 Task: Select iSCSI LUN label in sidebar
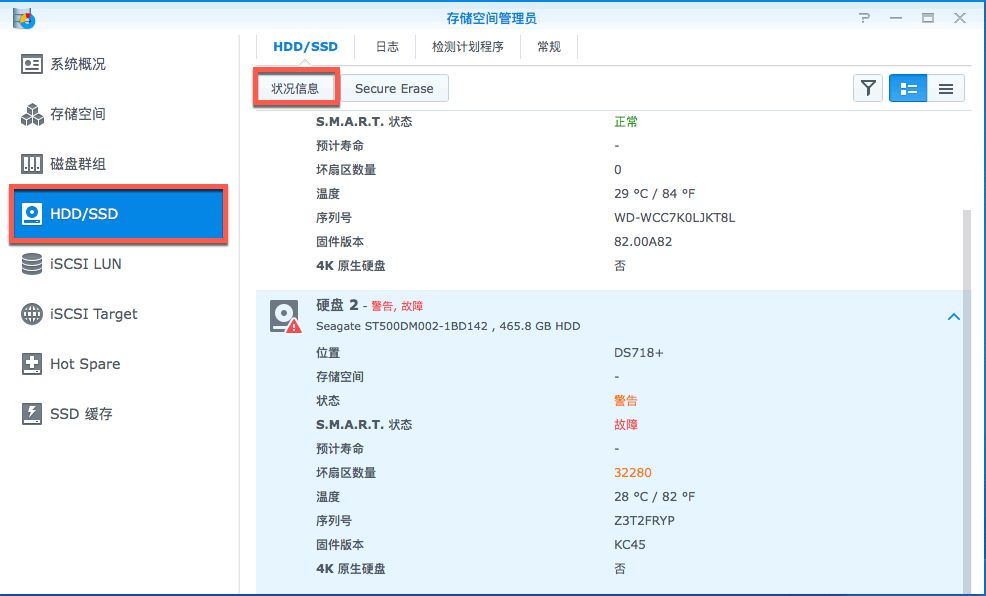(x=86, y=264)
